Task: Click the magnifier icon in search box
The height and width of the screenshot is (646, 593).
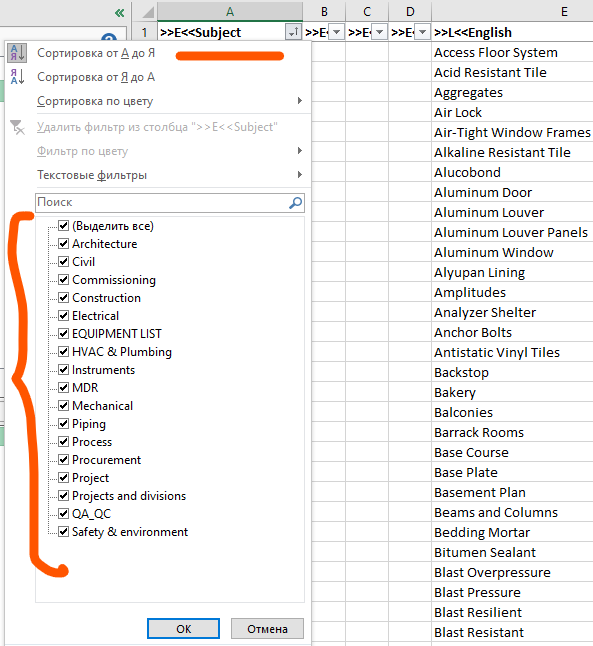Action: [295, 202]
